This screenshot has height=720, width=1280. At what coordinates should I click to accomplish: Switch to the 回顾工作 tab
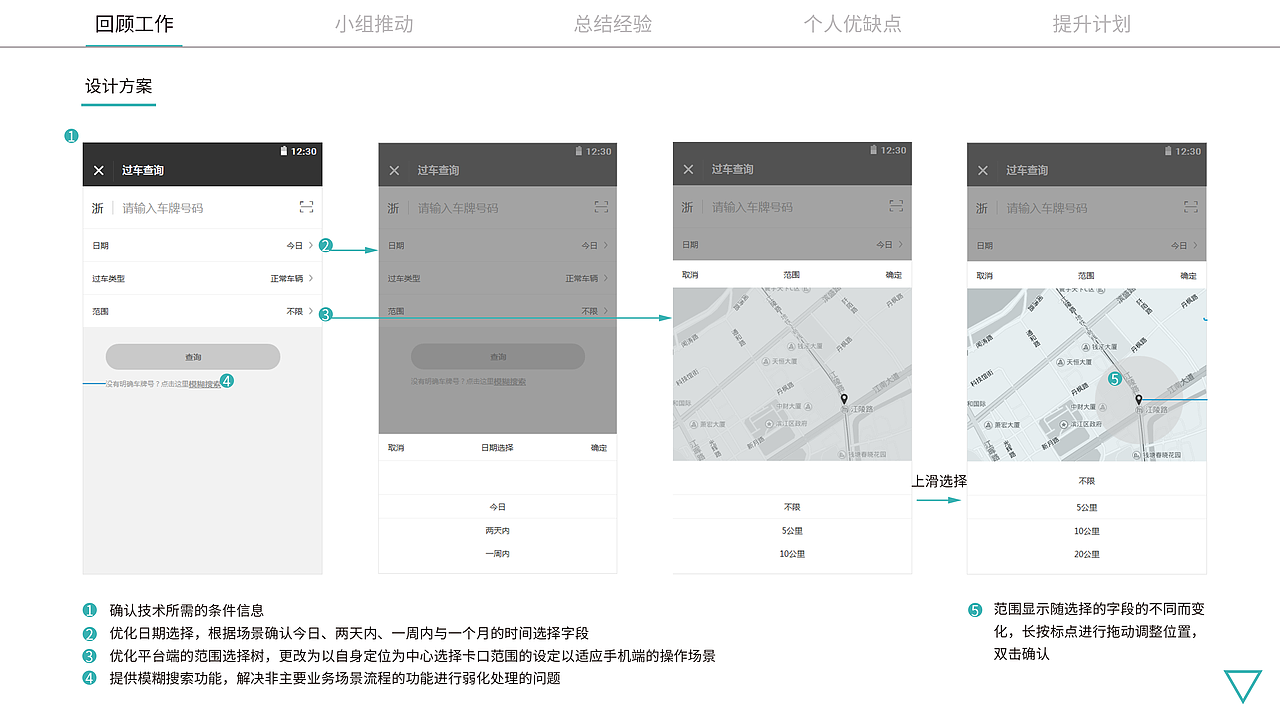point(134,24)
